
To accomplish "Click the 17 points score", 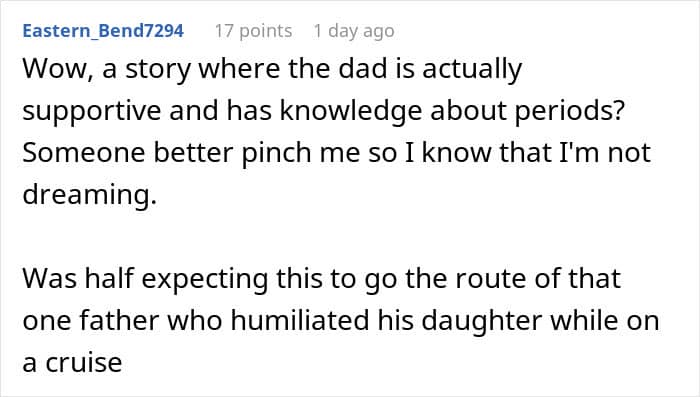I will click(x=254, y=31).
